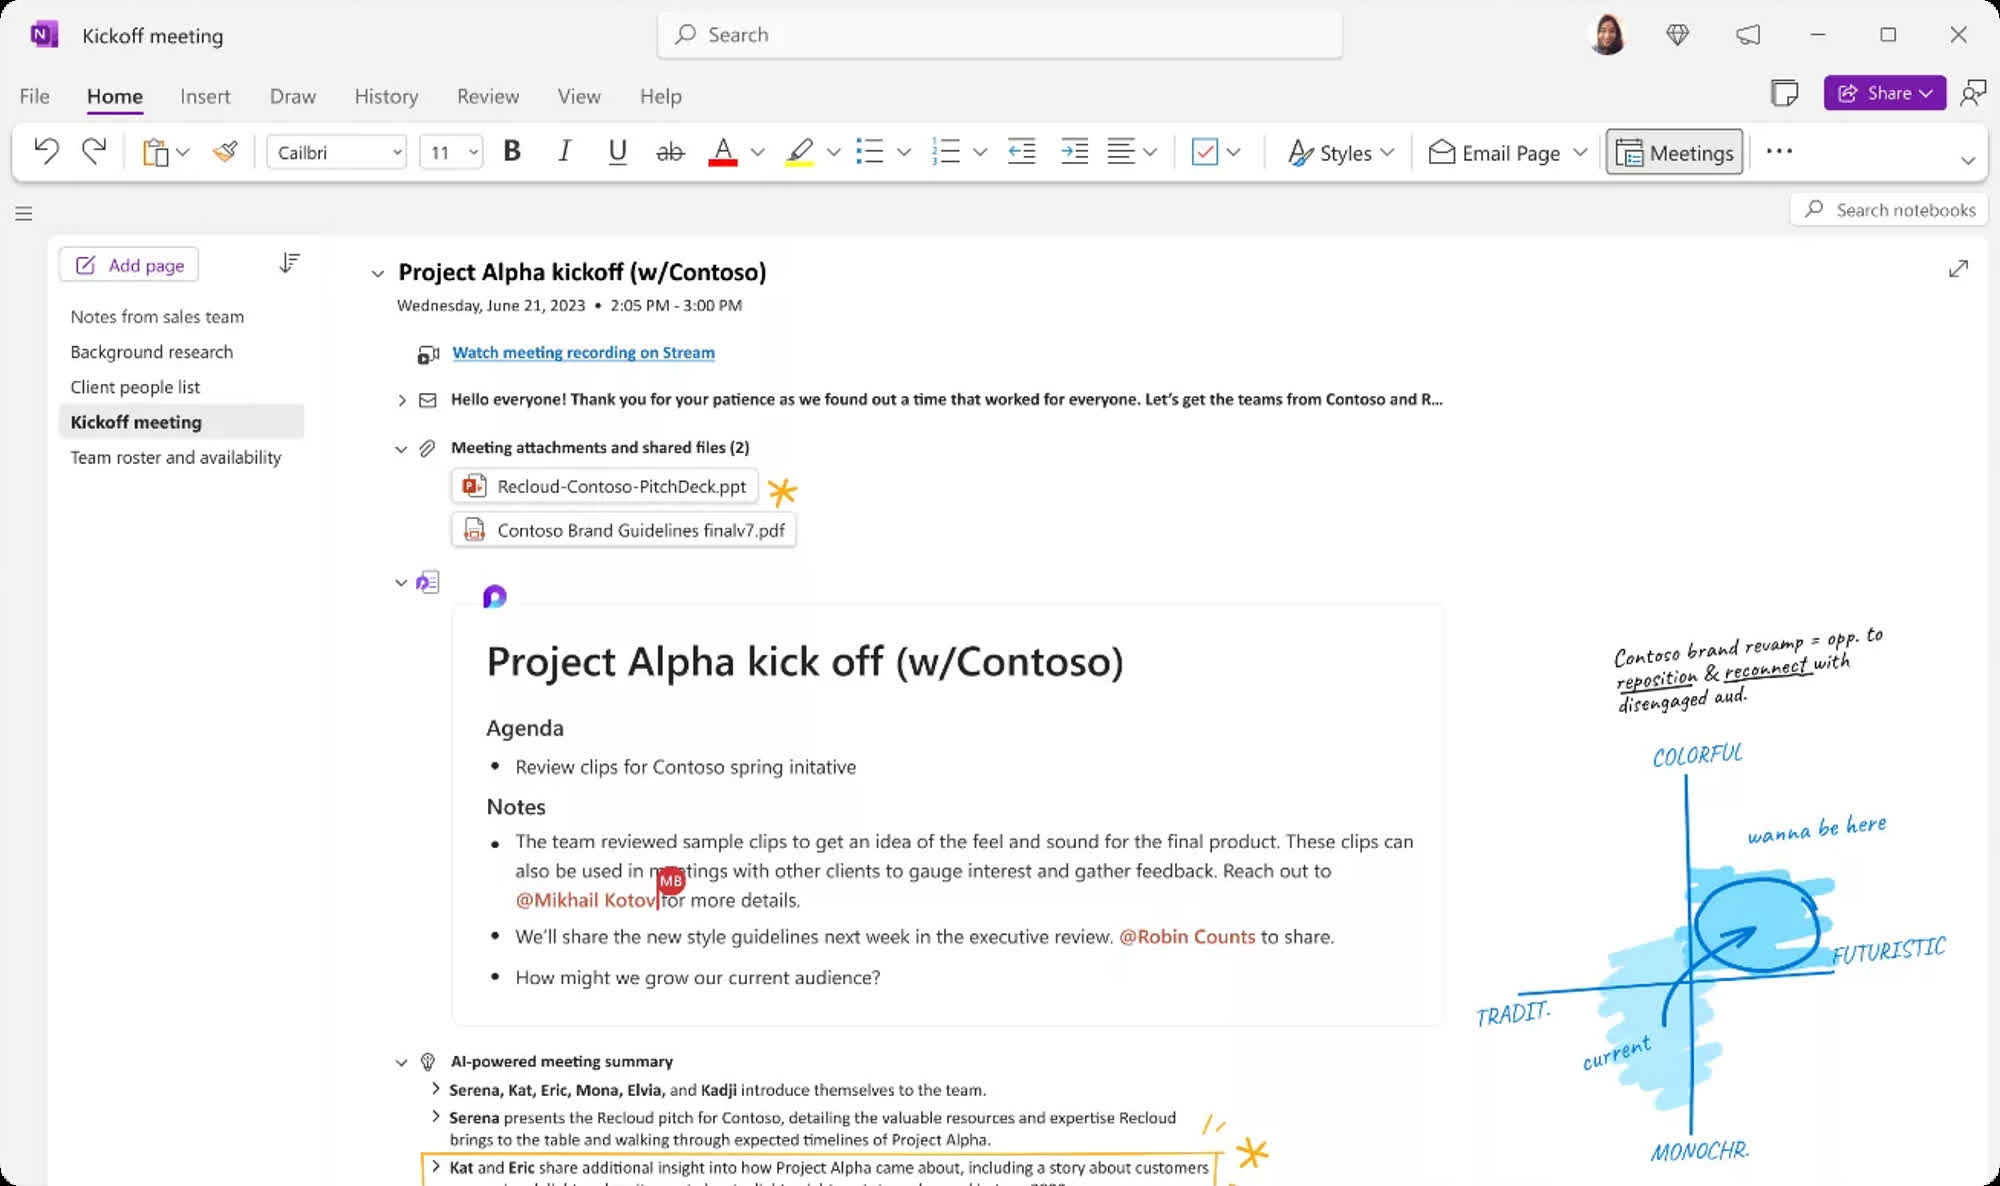
Task: Click the page full-screen expand icon
Action: click(1958, 269)
